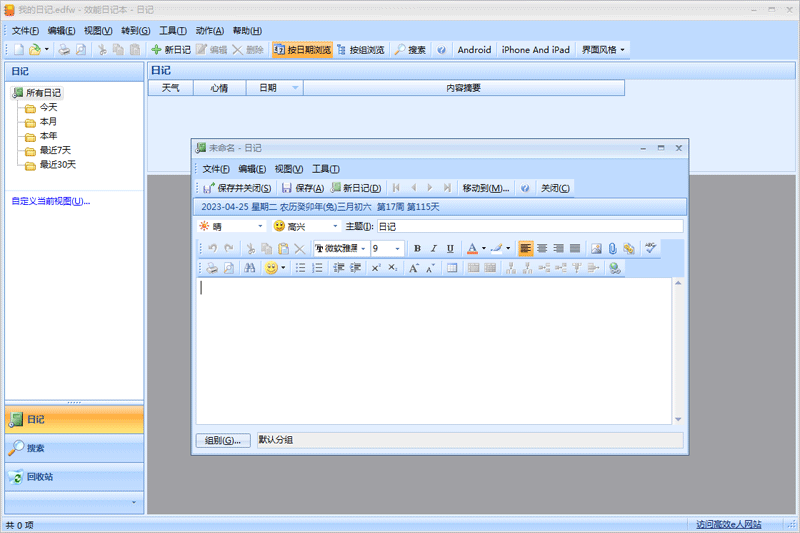This screenshot has width=800, height=533.
Task: Toggle italic text formatting
Action: [434, 248]
